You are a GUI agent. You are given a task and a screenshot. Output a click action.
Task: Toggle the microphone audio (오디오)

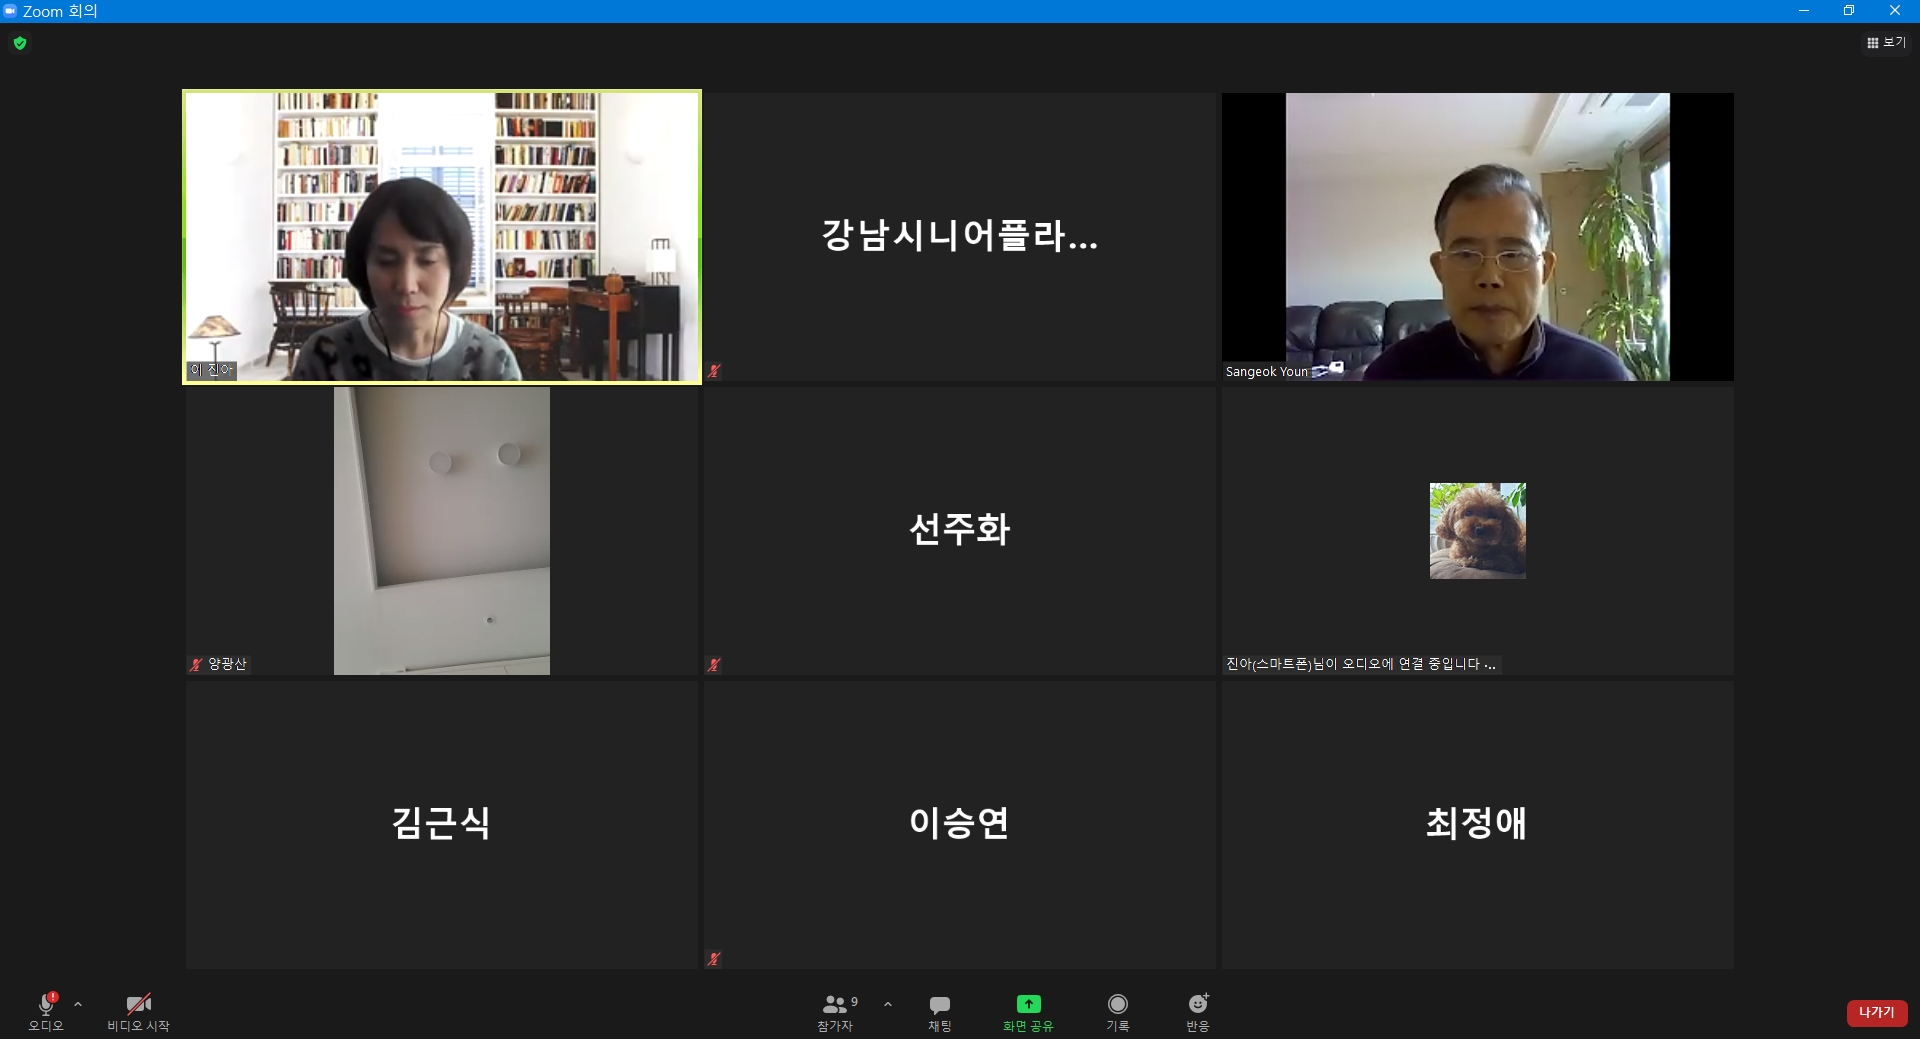[x=46, y=1011]
